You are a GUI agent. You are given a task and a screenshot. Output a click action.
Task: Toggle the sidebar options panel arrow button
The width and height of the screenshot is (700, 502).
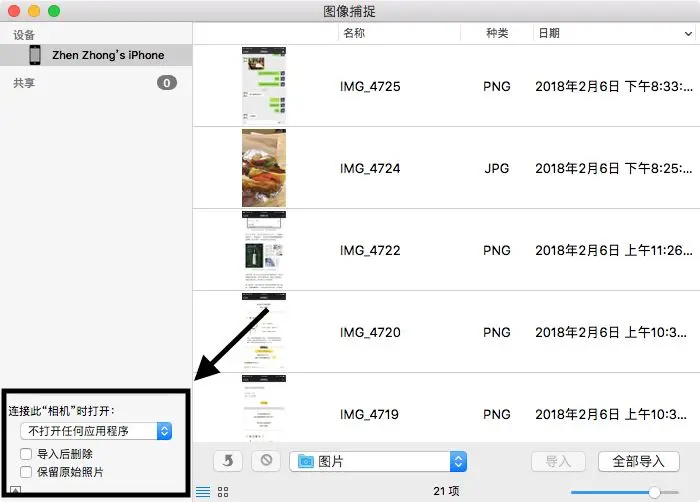(x=16, y=490)
